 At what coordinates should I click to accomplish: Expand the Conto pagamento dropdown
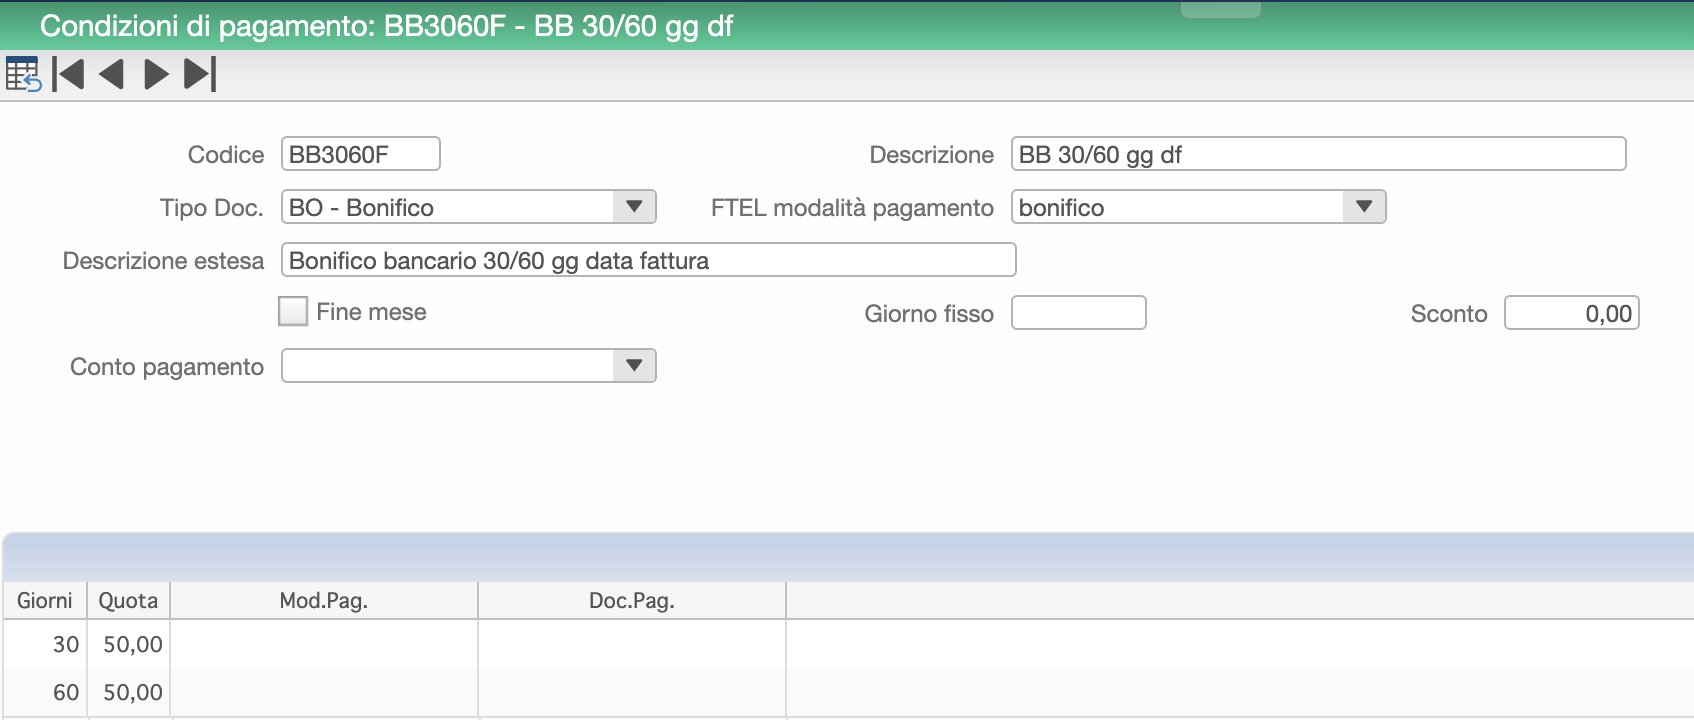634,366
